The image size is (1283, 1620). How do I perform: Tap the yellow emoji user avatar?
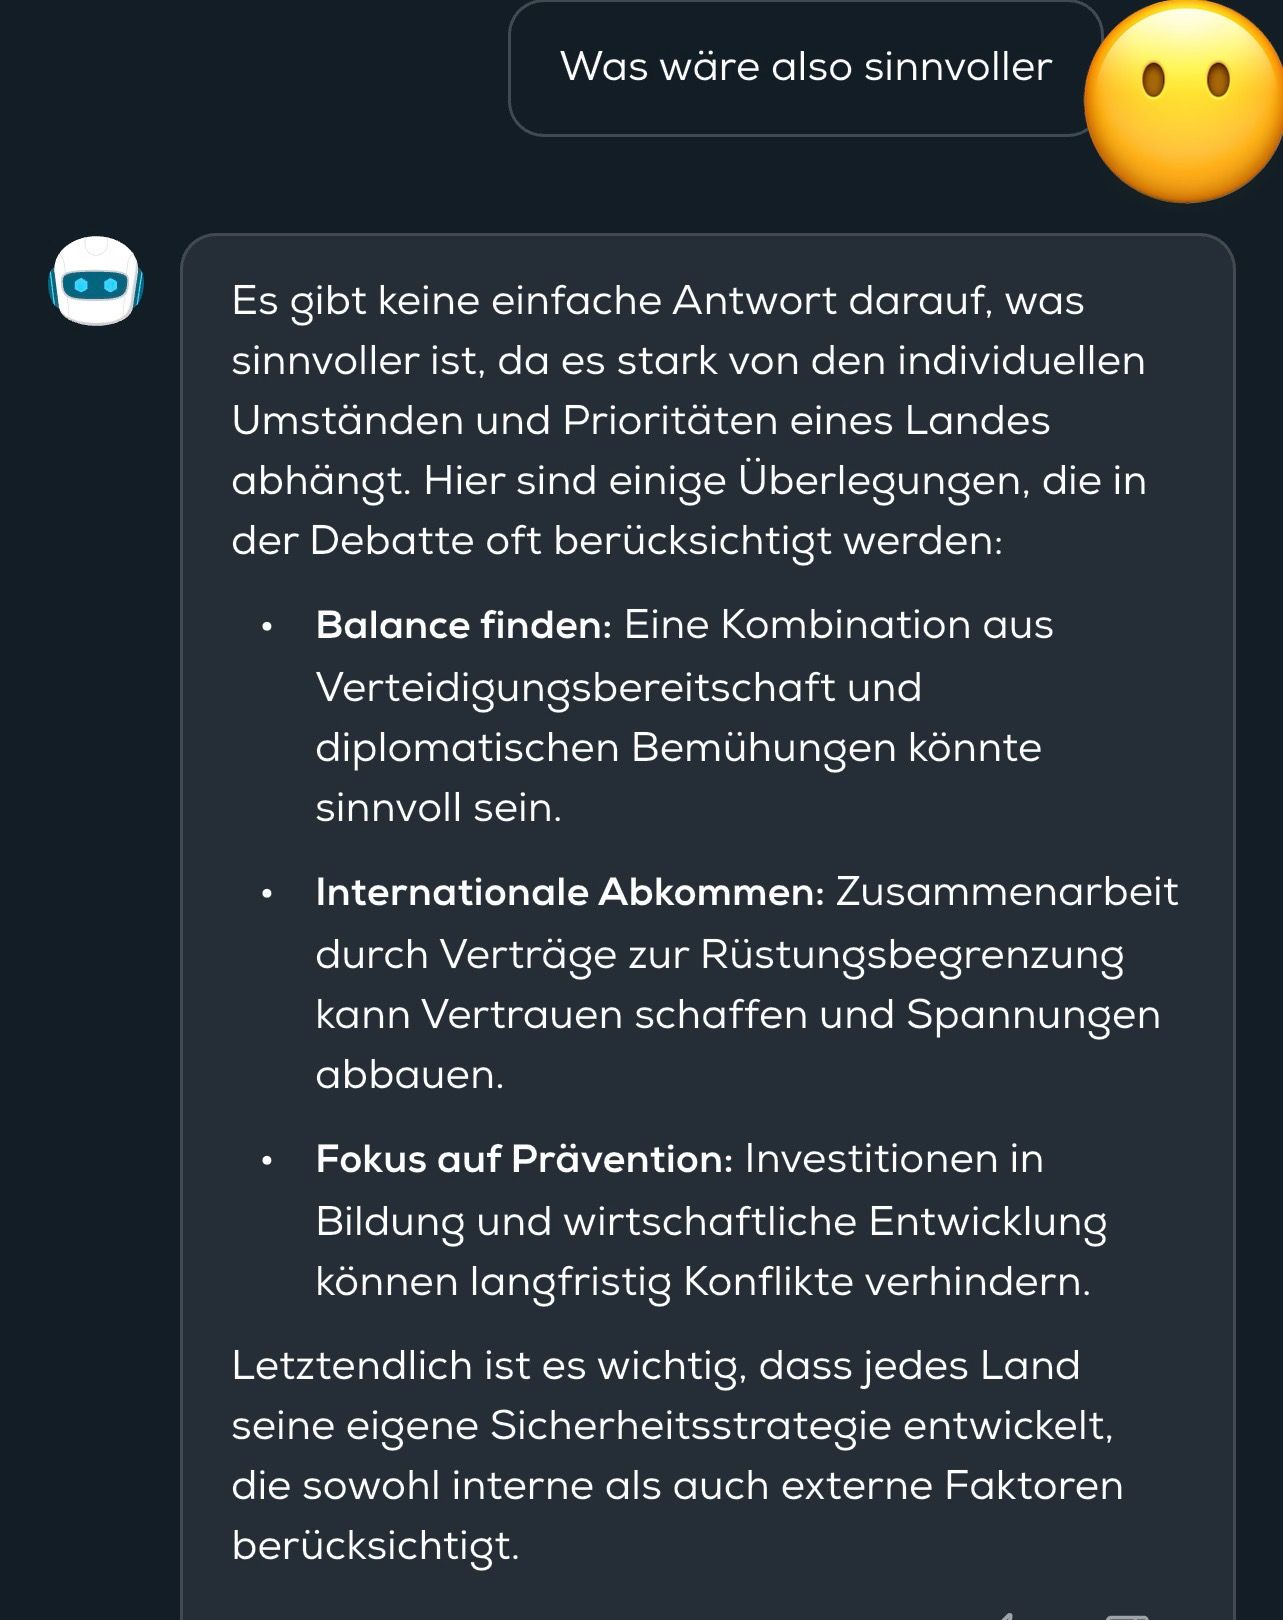[1185, 101]
